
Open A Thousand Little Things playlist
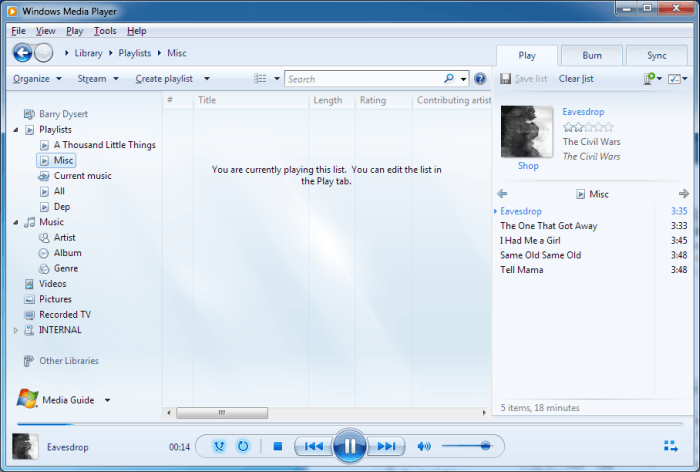(104, 145)
